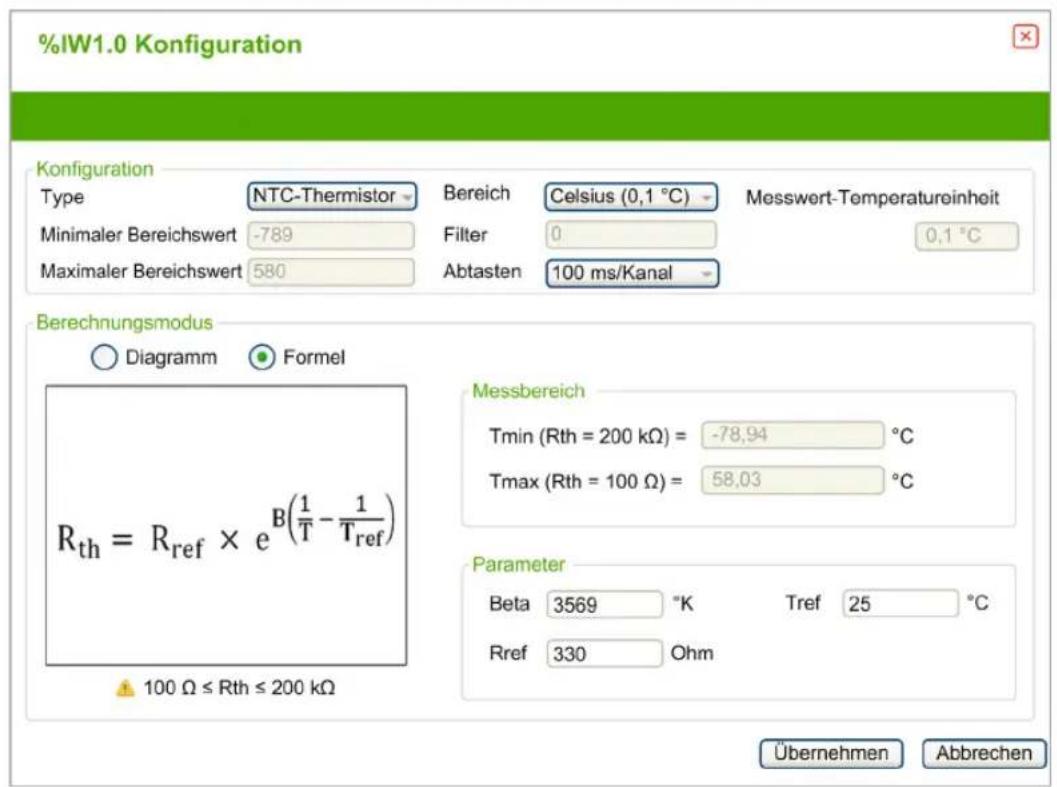Close the %IW1.0 Konfiguration dialog
1057x787 pixels.
coord(1025,36)
